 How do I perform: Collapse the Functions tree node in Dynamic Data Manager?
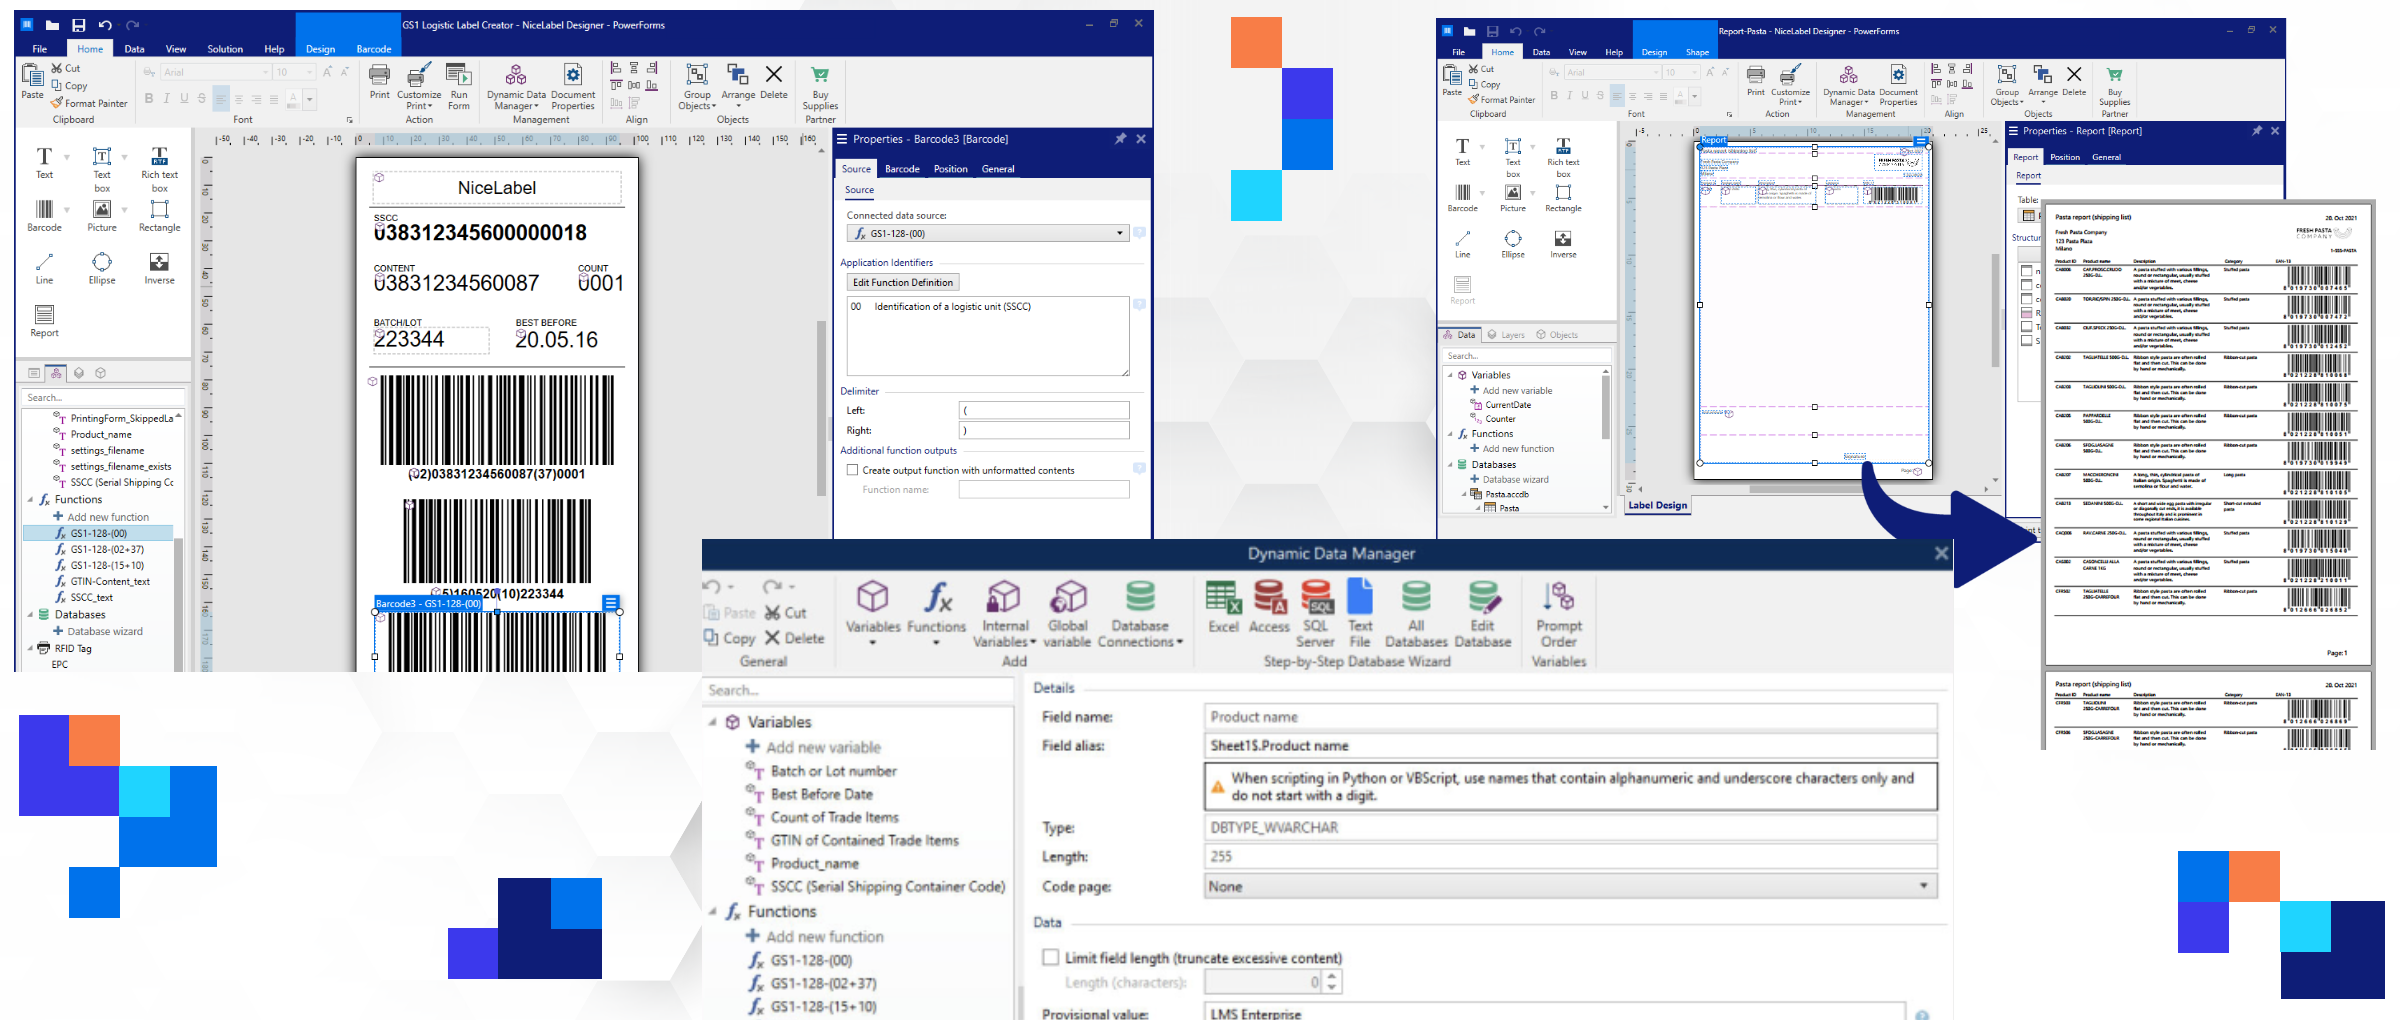(x=713, y=912)
